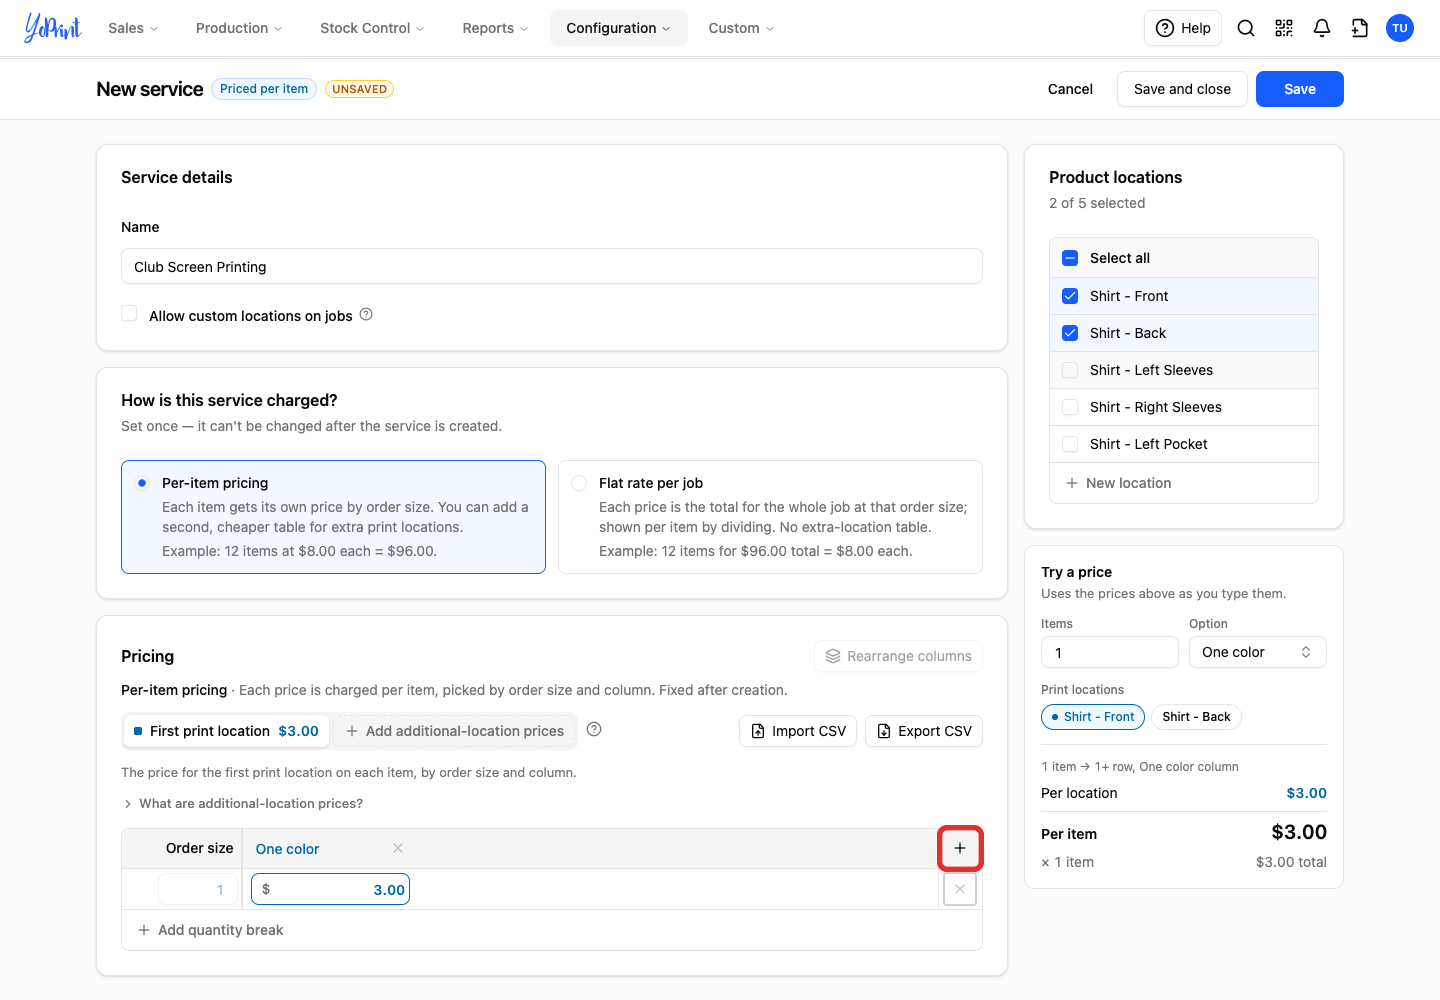
Task: Cancel the new service
Action: [x=1070, y=89]
